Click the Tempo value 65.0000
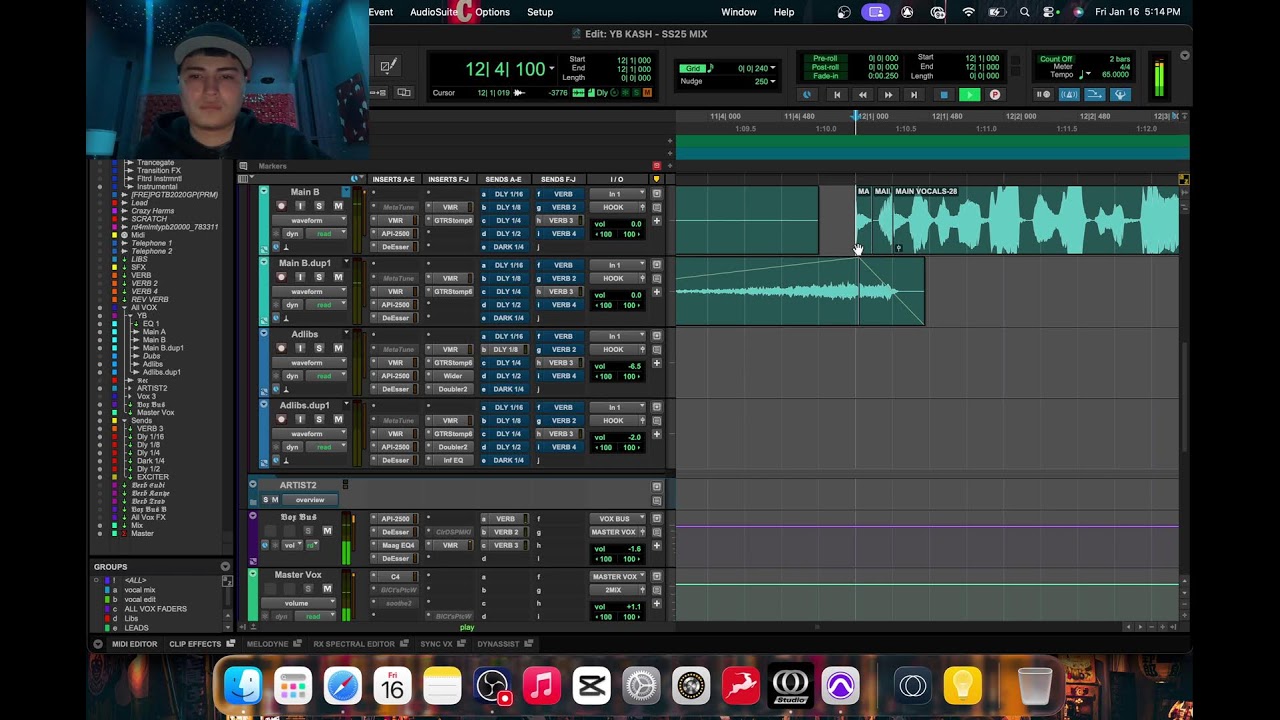Image resolution: width=1280 pixels, height=720 pixels. 1115,75
